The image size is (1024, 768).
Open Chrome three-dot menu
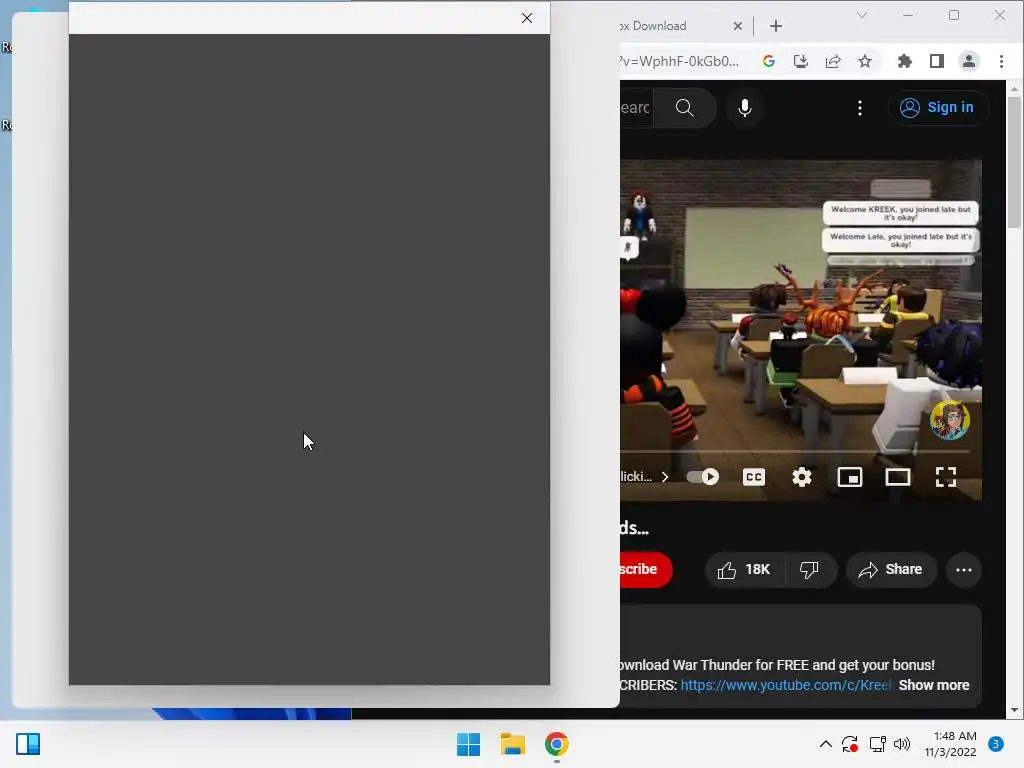[1001, 61]
